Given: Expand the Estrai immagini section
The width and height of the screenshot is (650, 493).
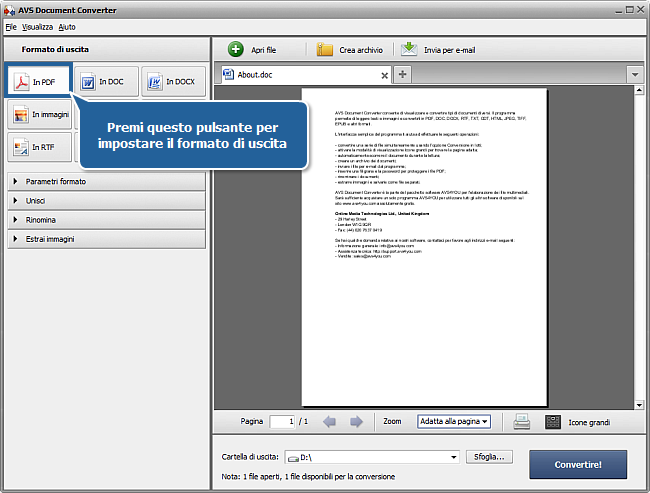Looking at the screenshot, I should 107,239.
